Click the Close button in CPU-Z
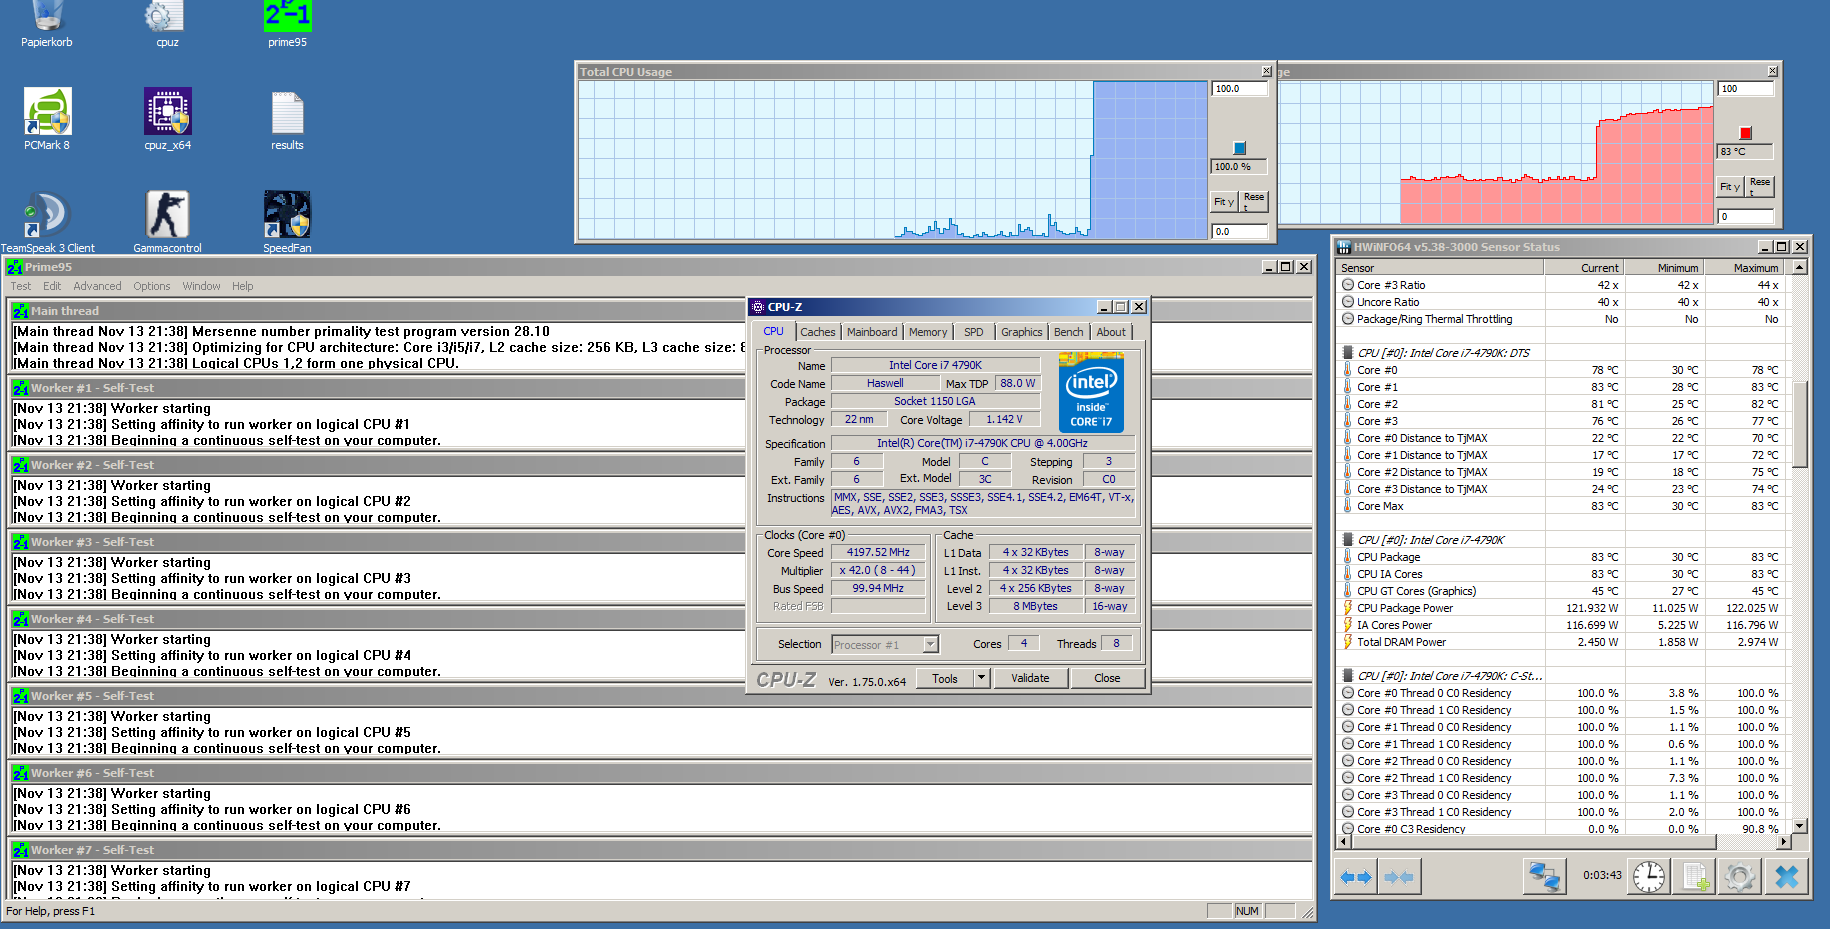 (1107, 678)
